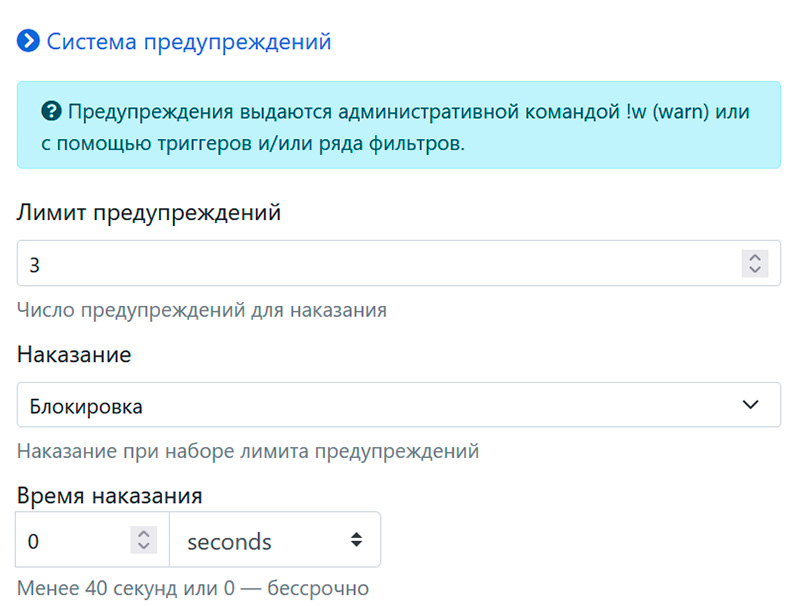Screen dimensions: 800x606
Task: Open the Система предупреждений heading link
Action: tap(189, 42)
